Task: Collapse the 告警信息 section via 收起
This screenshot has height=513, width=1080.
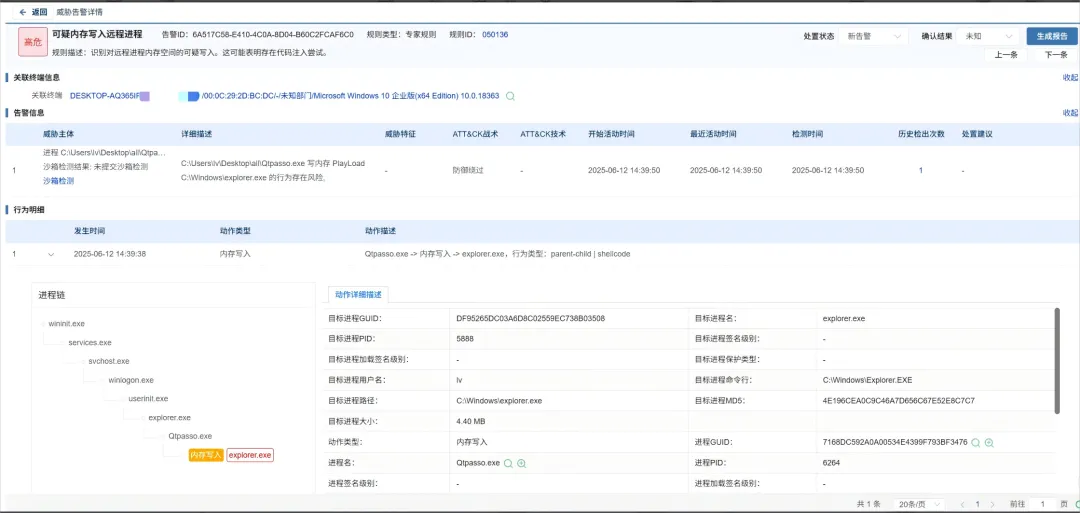Action: (1070, 113)
